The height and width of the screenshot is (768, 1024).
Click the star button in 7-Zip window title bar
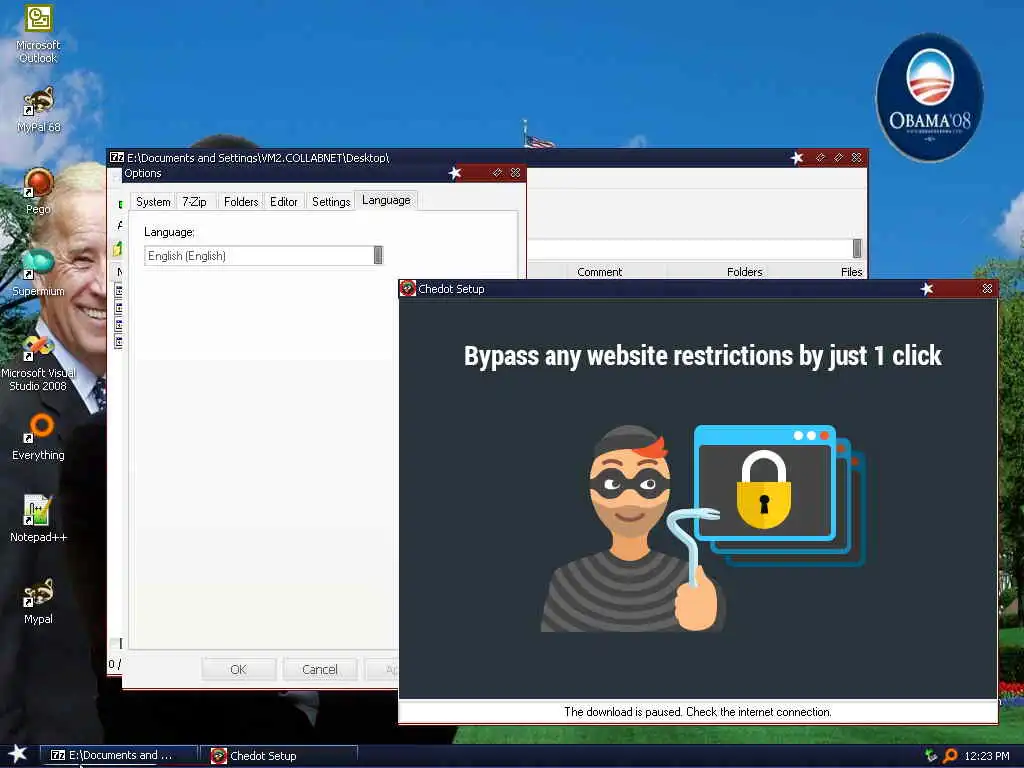coord(797,157)
